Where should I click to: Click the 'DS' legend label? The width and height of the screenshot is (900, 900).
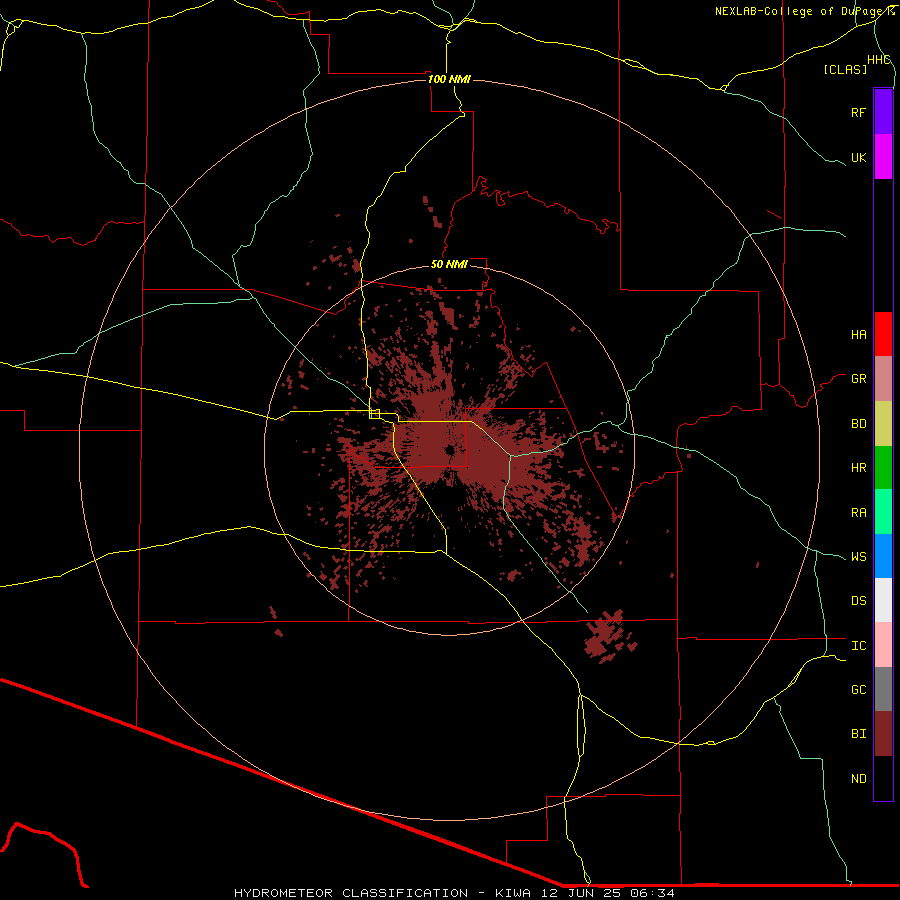coord(858,601)
